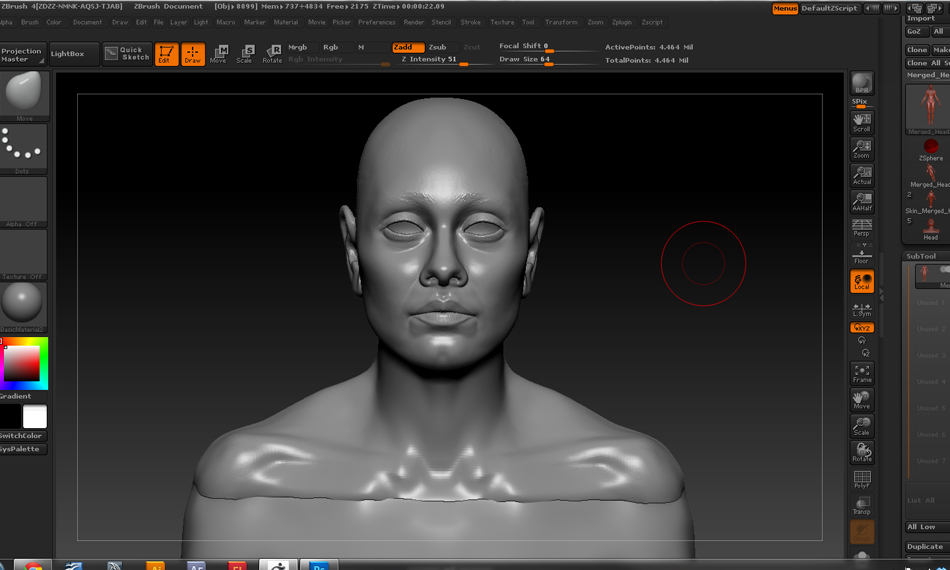
Task: Open the BasicMaterial2 material picker
Action: point(23,308)
